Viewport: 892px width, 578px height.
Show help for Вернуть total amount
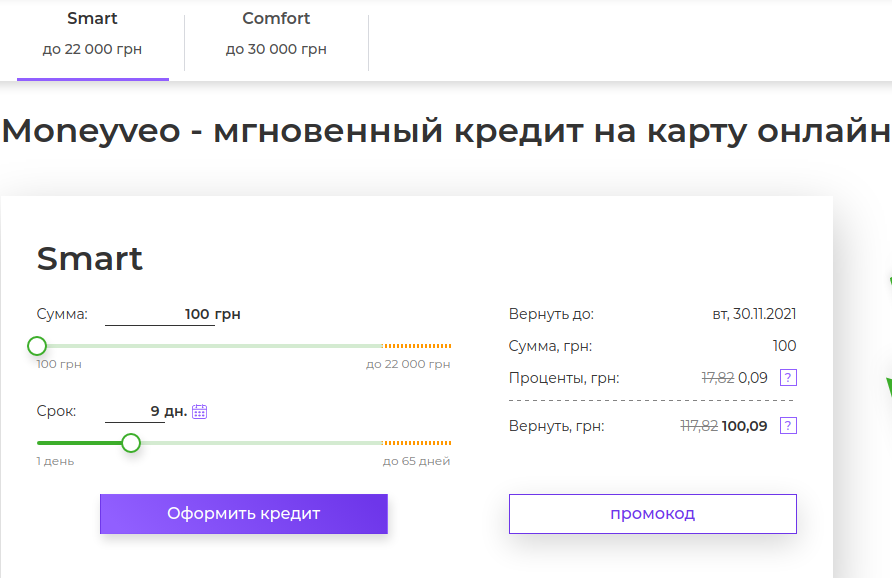click(788, 426)
